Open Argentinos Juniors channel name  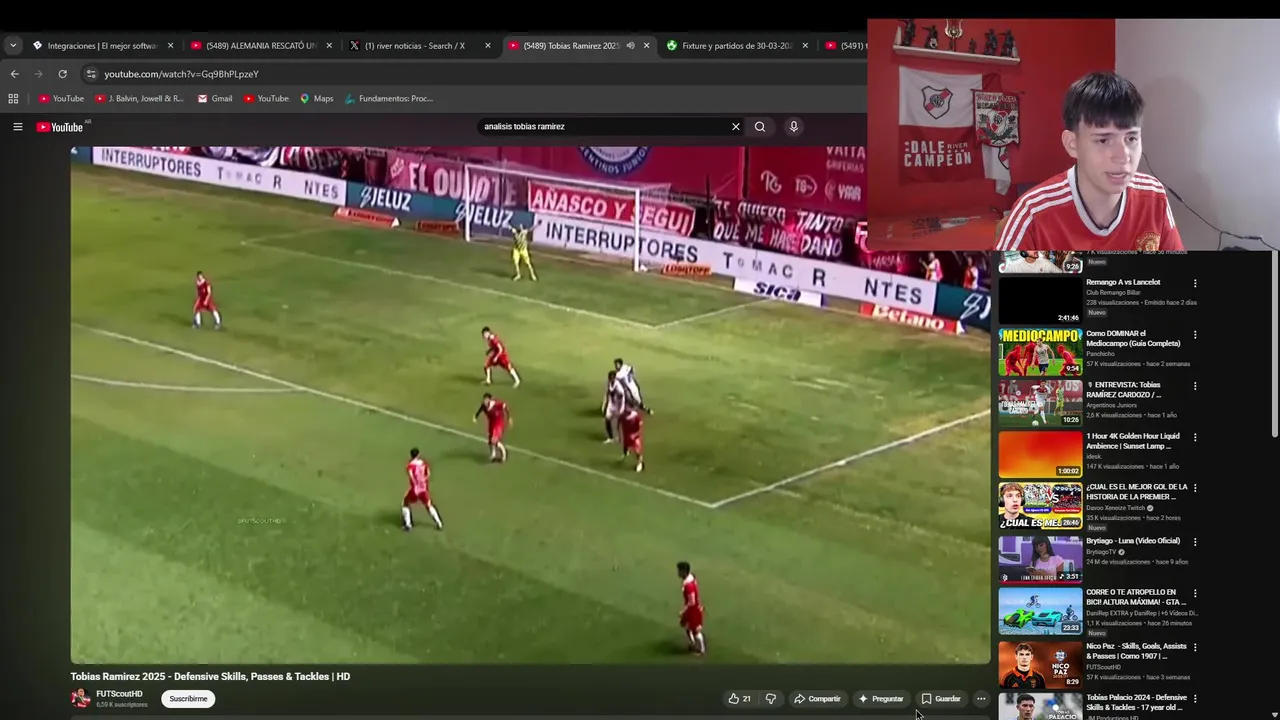pos(1112,405)
